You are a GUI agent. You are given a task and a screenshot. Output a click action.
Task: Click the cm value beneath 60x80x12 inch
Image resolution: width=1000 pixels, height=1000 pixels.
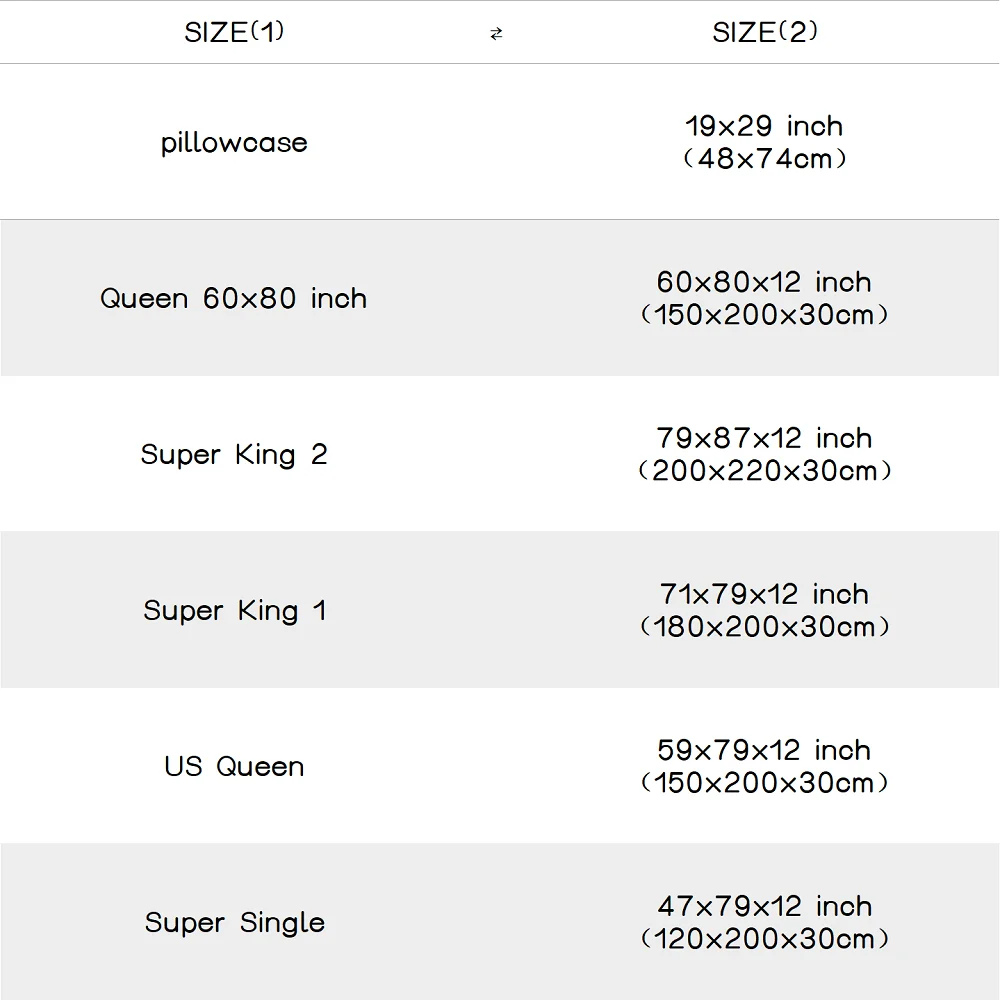pyautogui.click(x=764, y=315)
